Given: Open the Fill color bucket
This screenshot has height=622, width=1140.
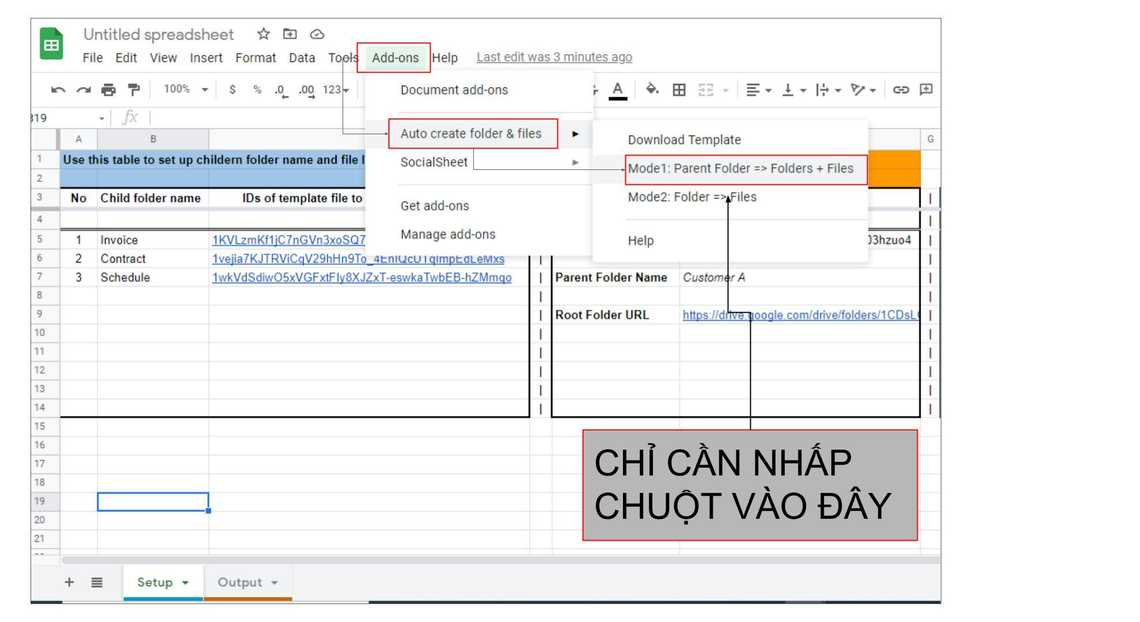Looking at the screenshot, I should coord(652,90).
